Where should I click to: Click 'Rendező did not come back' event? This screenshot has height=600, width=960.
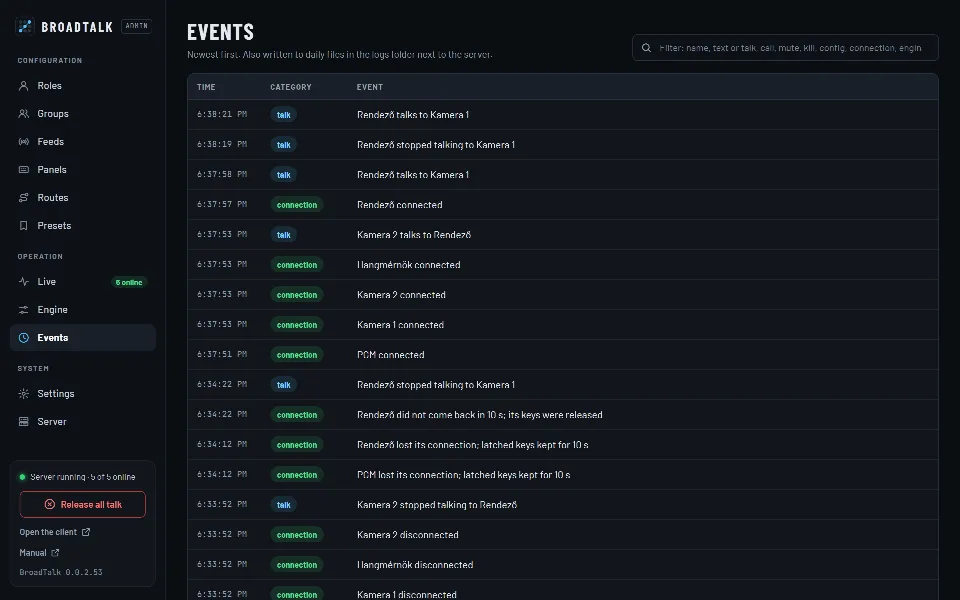(479, 414)
